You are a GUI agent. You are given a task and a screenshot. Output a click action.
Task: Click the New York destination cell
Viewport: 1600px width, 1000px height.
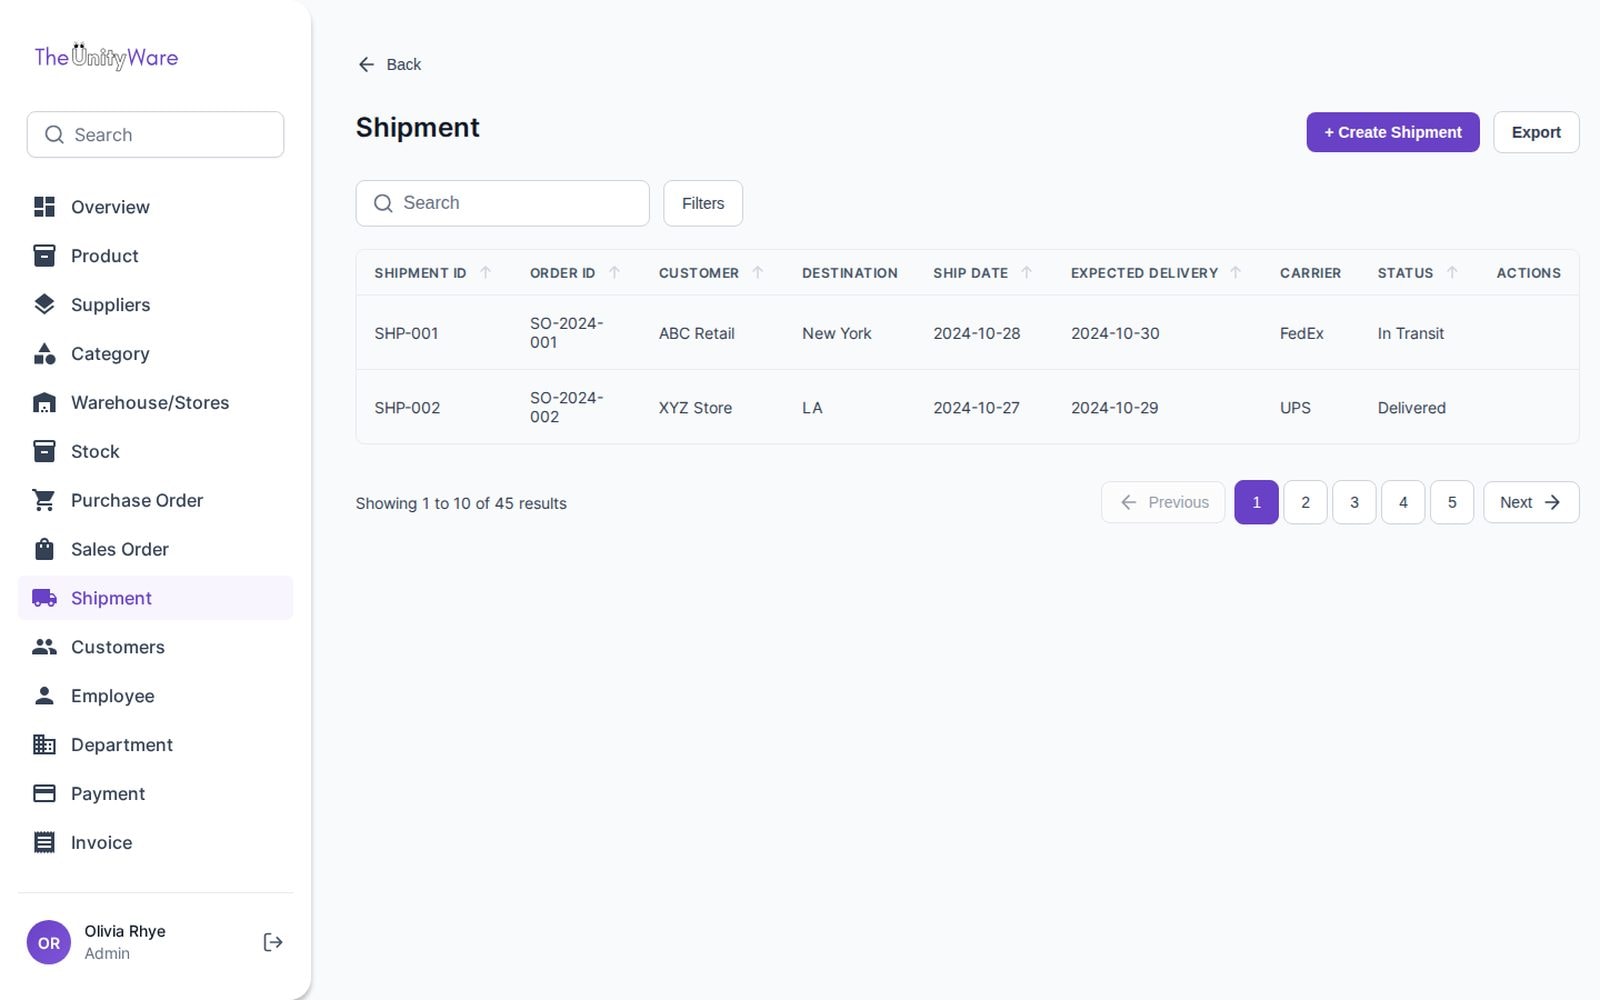[x=837, y=333]
